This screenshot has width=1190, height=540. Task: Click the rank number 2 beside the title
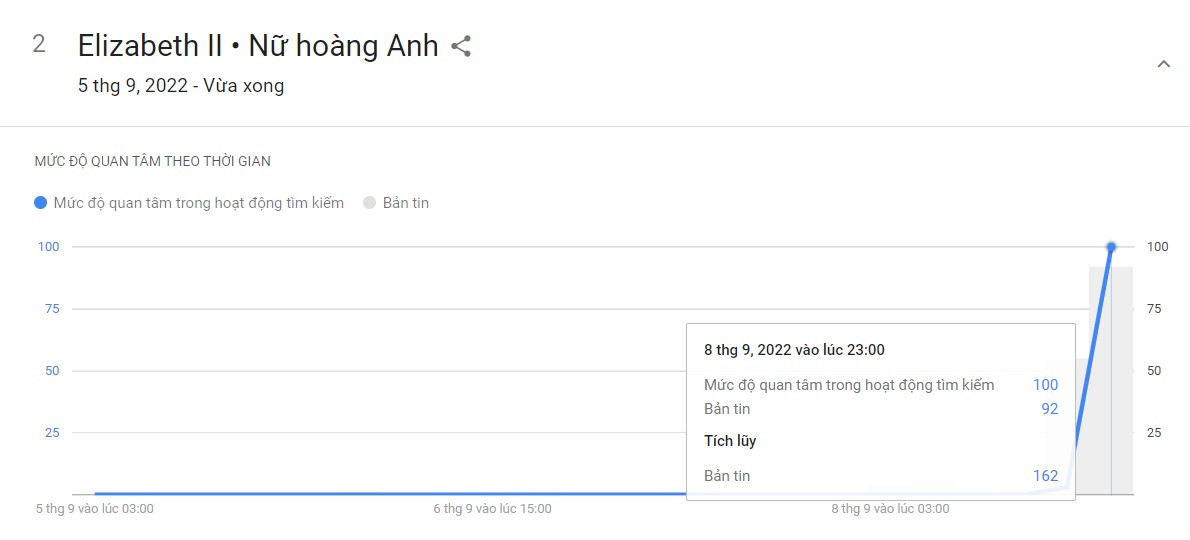click(39, 44)
